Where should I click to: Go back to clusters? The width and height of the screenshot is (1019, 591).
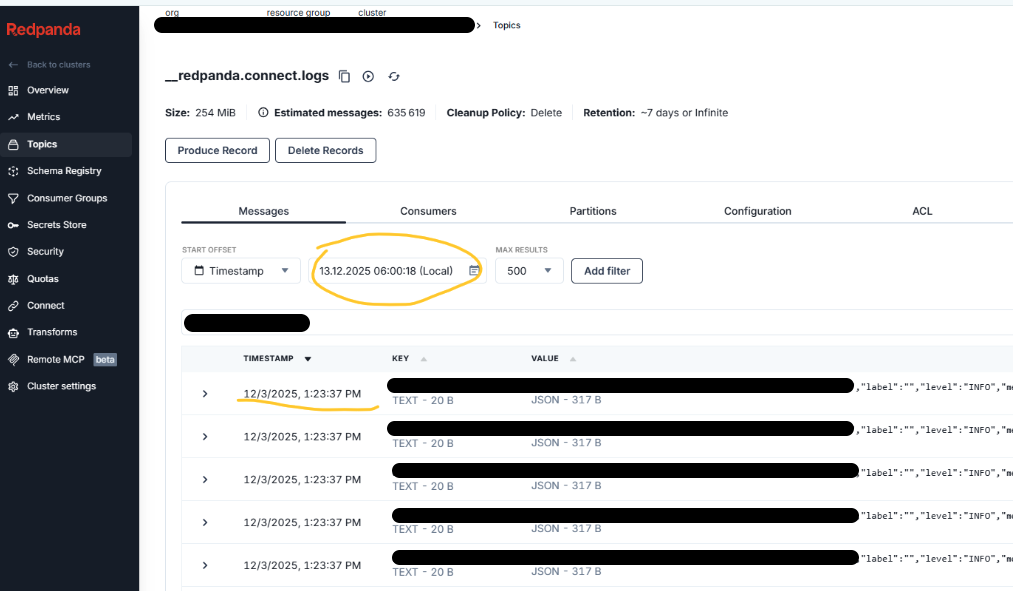pos(49,64)
